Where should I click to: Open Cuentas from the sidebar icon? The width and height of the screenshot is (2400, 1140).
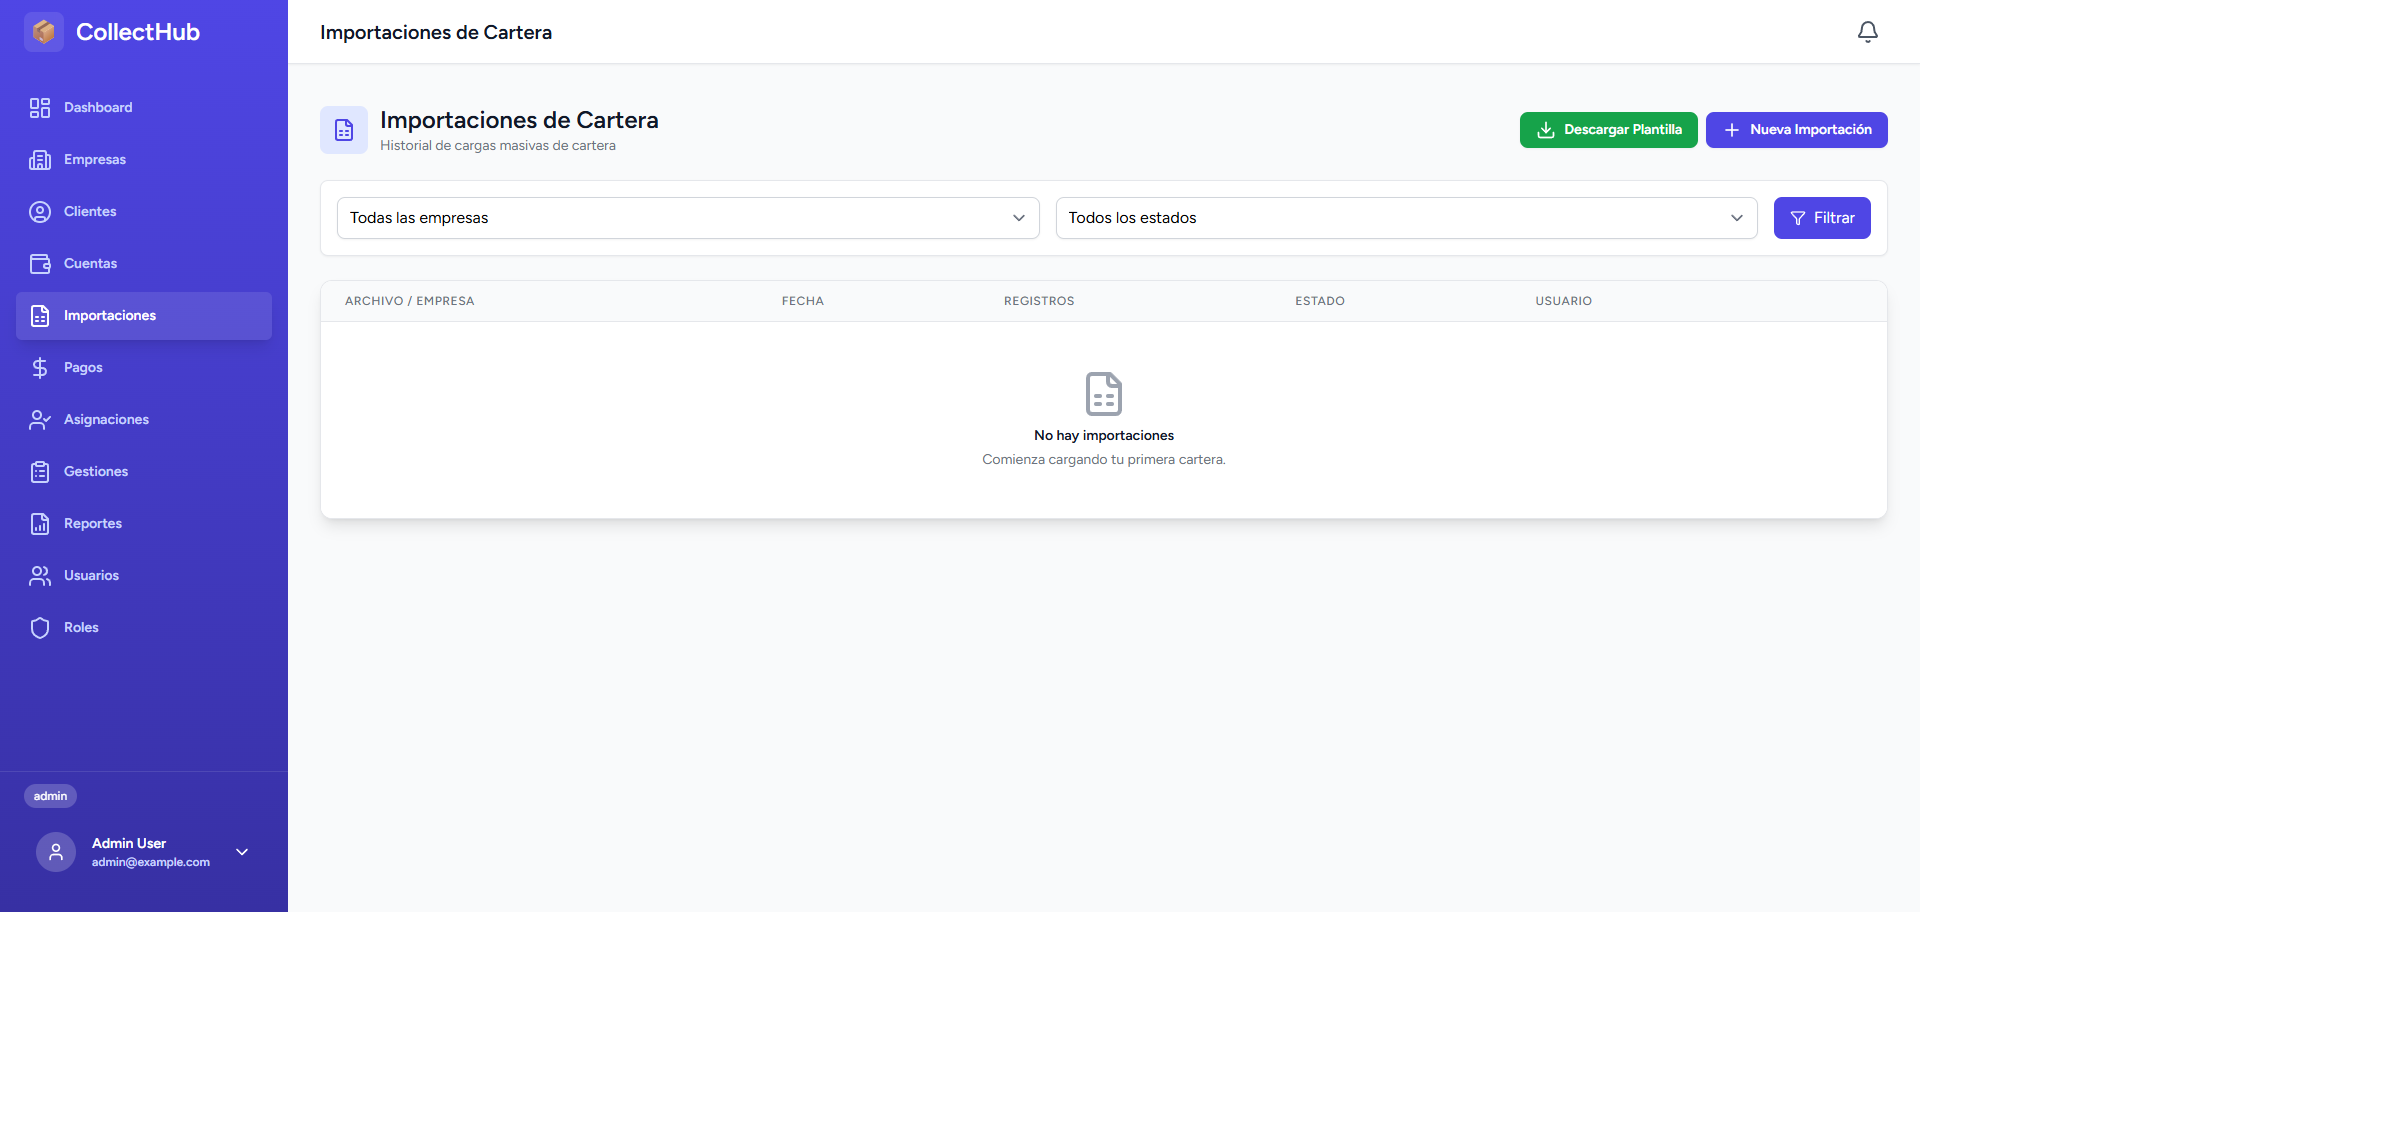click(x=40, y=263)
